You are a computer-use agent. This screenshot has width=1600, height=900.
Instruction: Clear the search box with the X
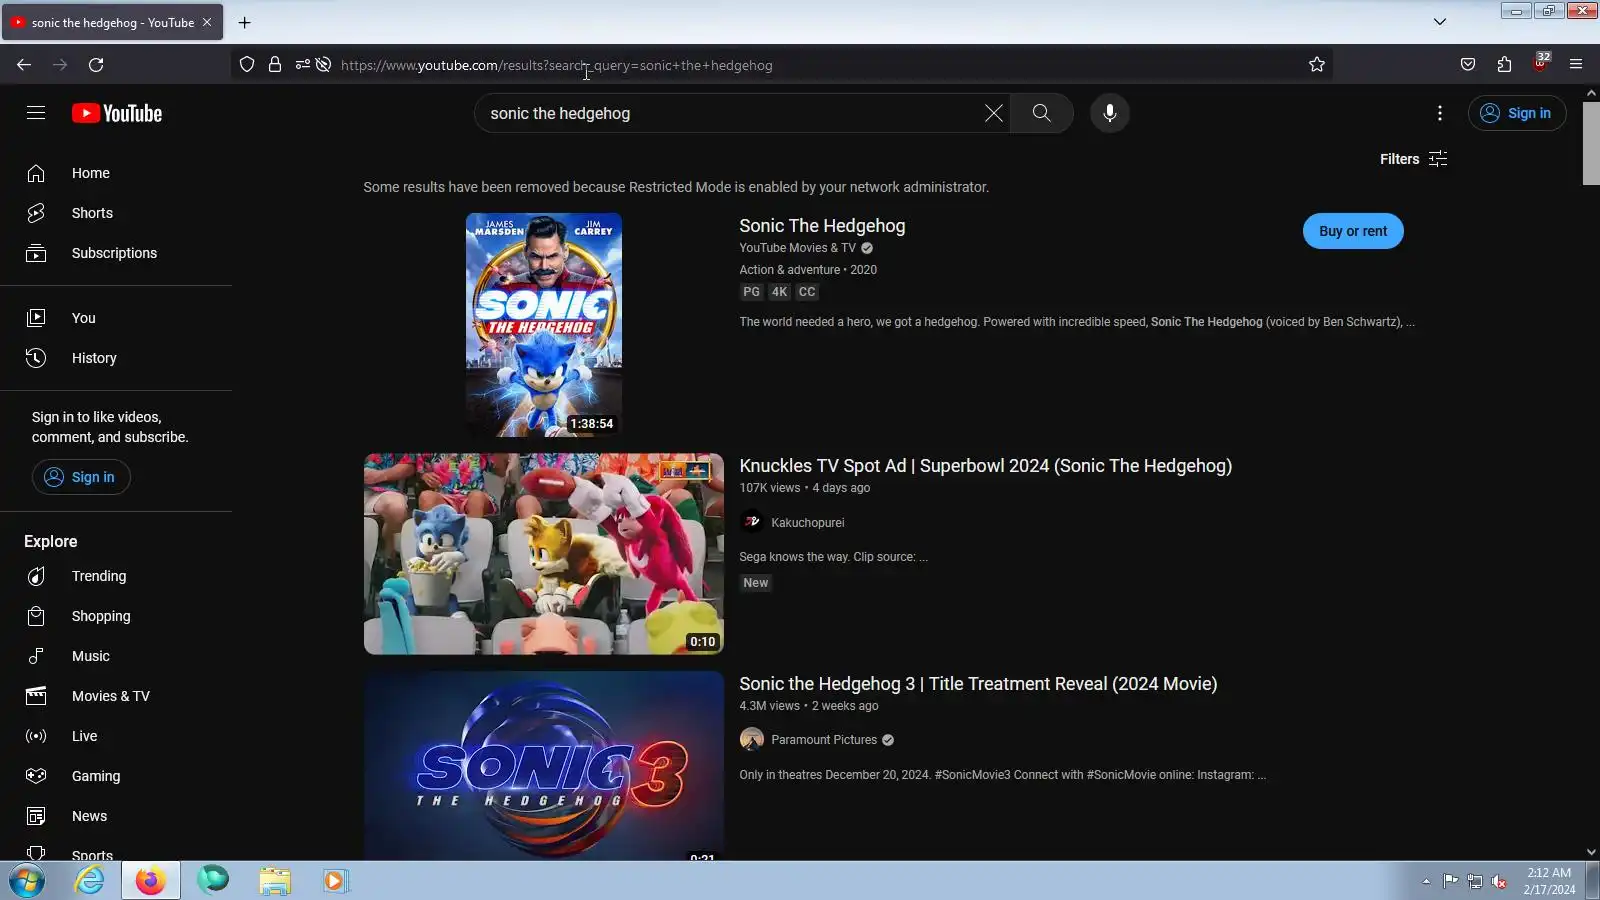click(993, 113)
